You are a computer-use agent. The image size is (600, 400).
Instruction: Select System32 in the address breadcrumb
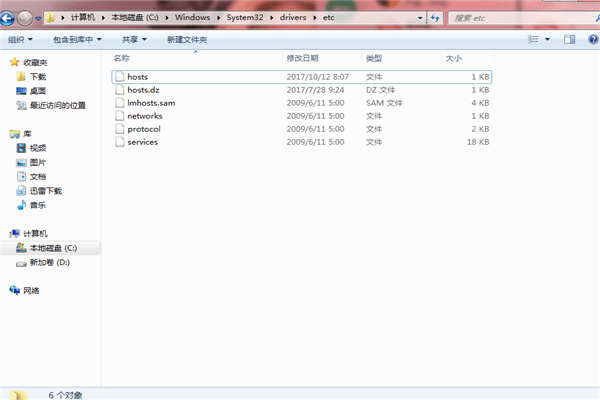245,18
